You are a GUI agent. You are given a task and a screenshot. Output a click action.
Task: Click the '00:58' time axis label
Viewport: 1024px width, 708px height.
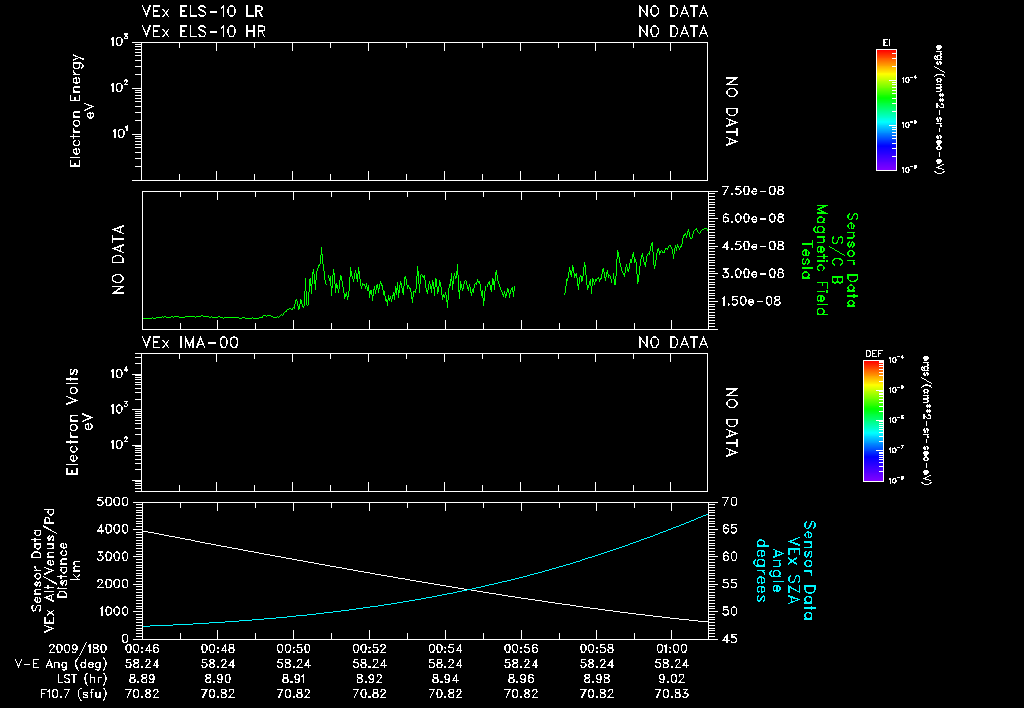596,649
